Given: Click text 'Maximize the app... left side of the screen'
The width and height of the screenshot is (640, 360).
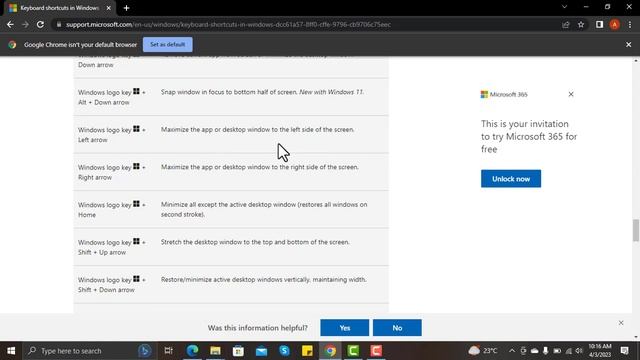Looking at the screenshot, I should pos(258,130).
